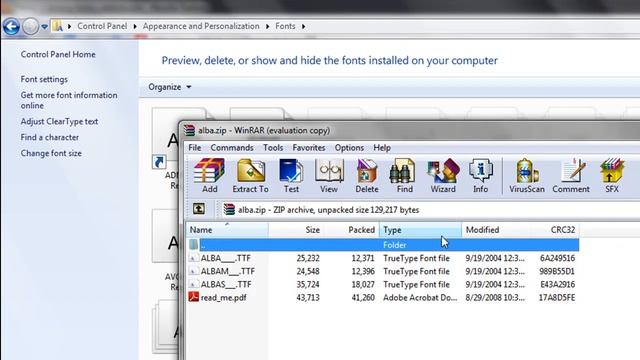640x360 pixels.
Task: Open the Help menu in WinRAR
Action: (382, 148)
